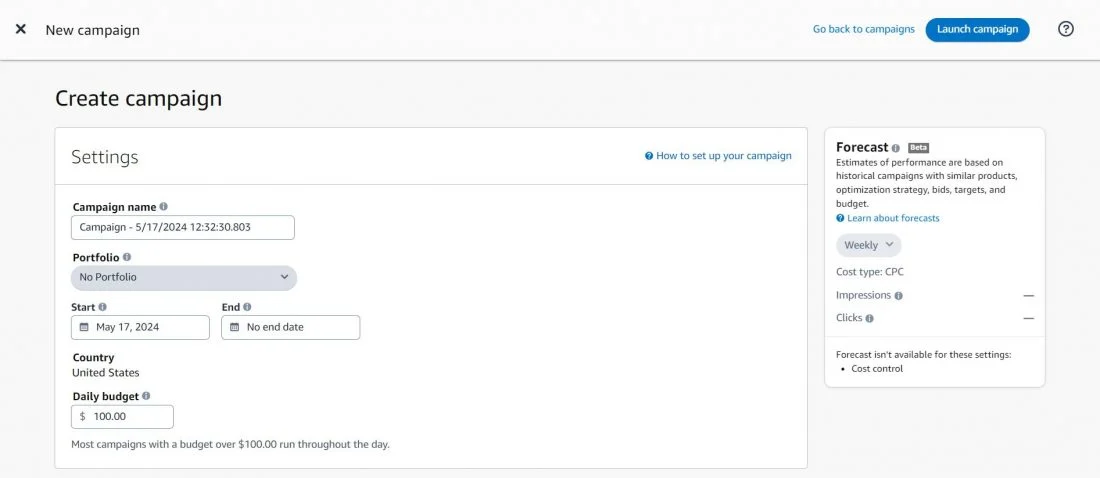The image size is (1100, 478).
Task: Open Start date picker showing May 17, 2024
Action: tap(140, 327)
